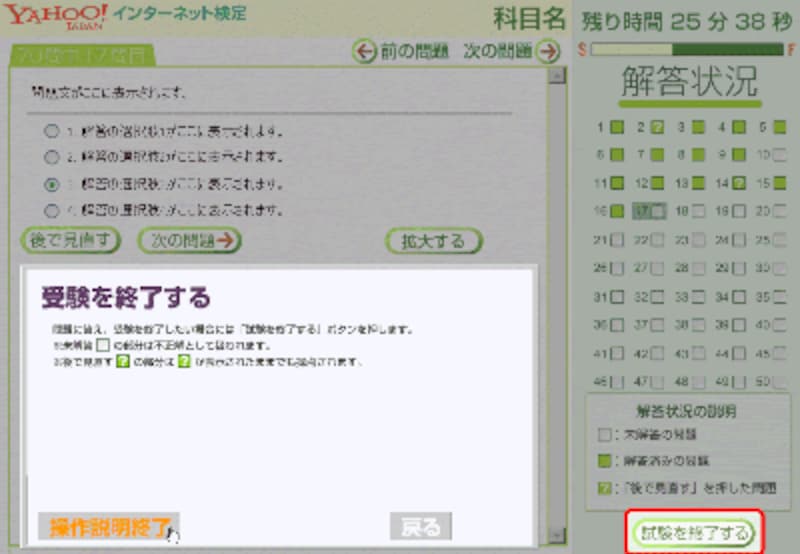Jump to question 28 status box
The width and height of the screenshot is (800, 554).
point(698,268)
